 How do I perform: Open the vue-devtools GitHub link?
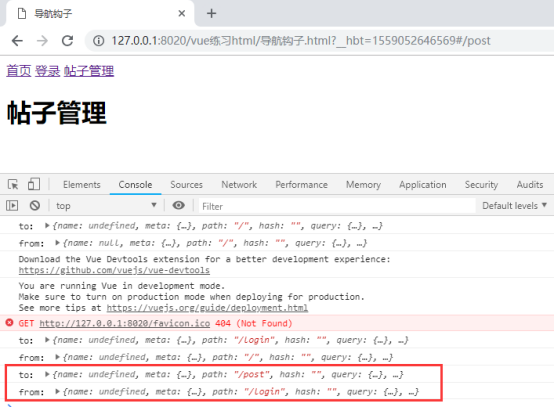click(x=114, y=270)
